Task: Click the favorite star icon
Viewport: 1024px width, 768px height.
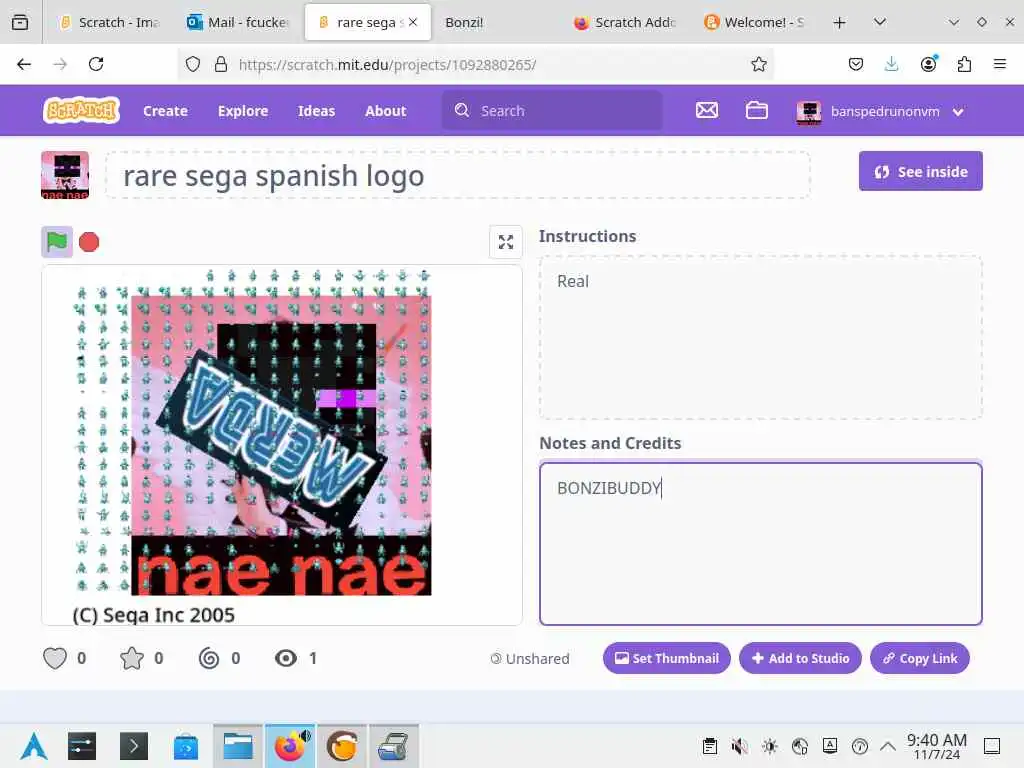Action: coord(132,658)
